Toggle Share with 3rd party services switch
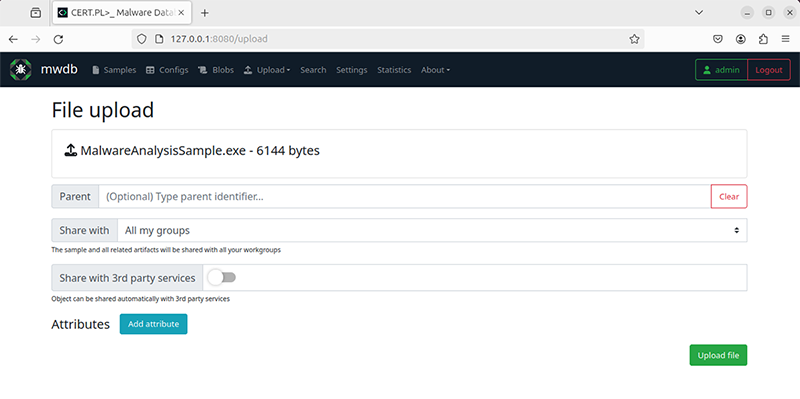 pyautogui.click(x=222, y=278)
